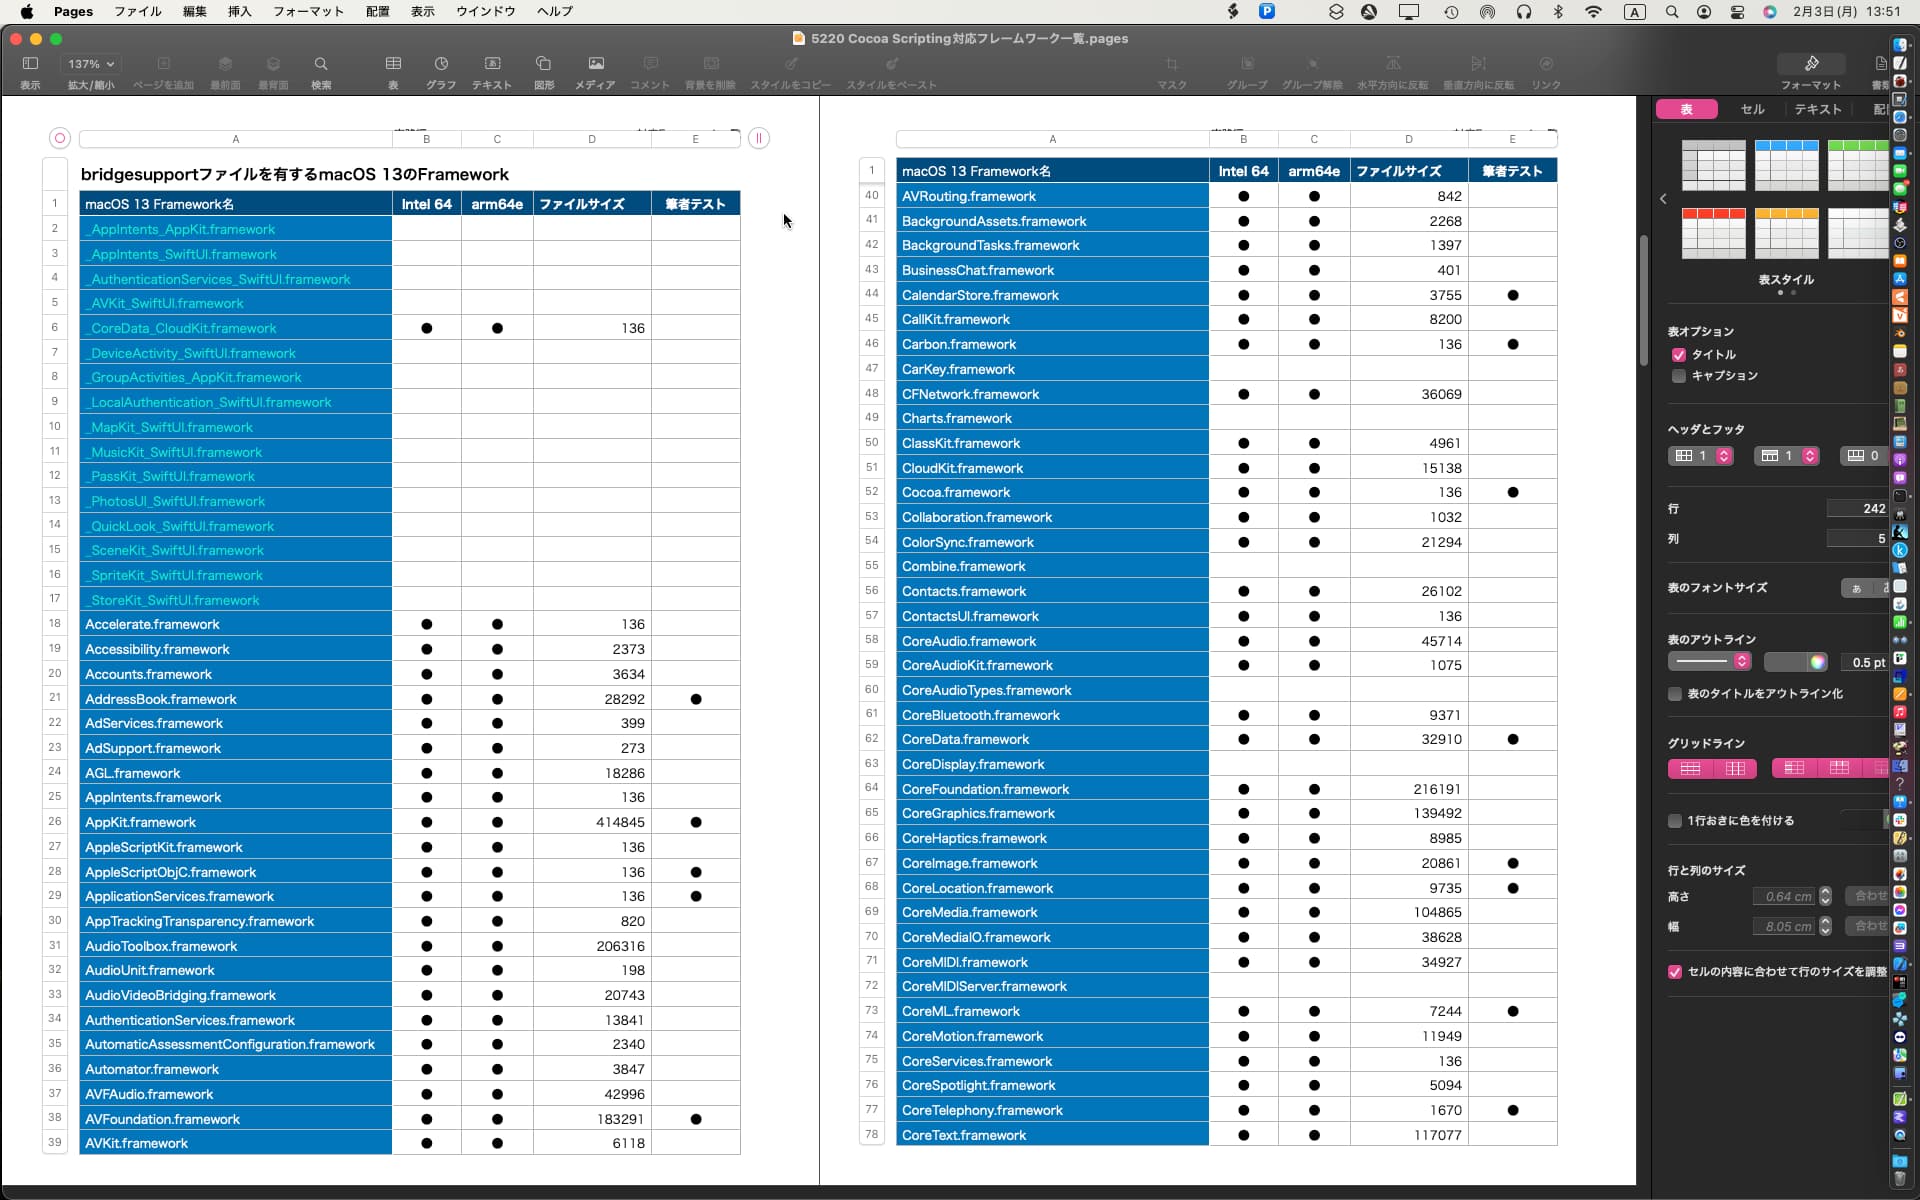Screen dimensions: 1920x1200
Task: Click the 幅 column width stepper
Action: click(x=1825, y=927)
